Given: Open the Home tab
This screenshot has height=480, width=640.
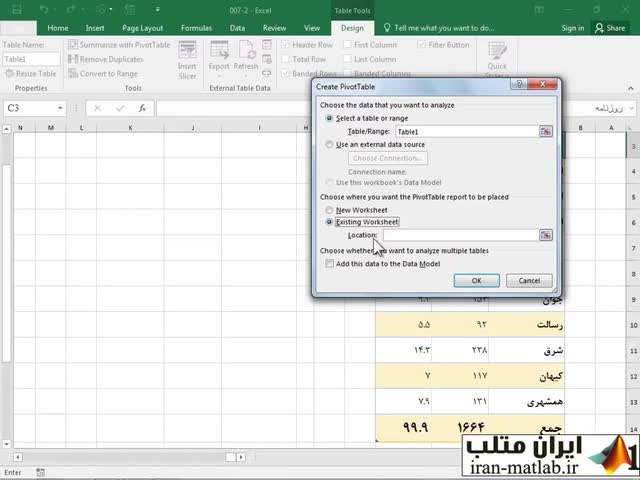Looking at the screenshot, I should click(58, 28).
